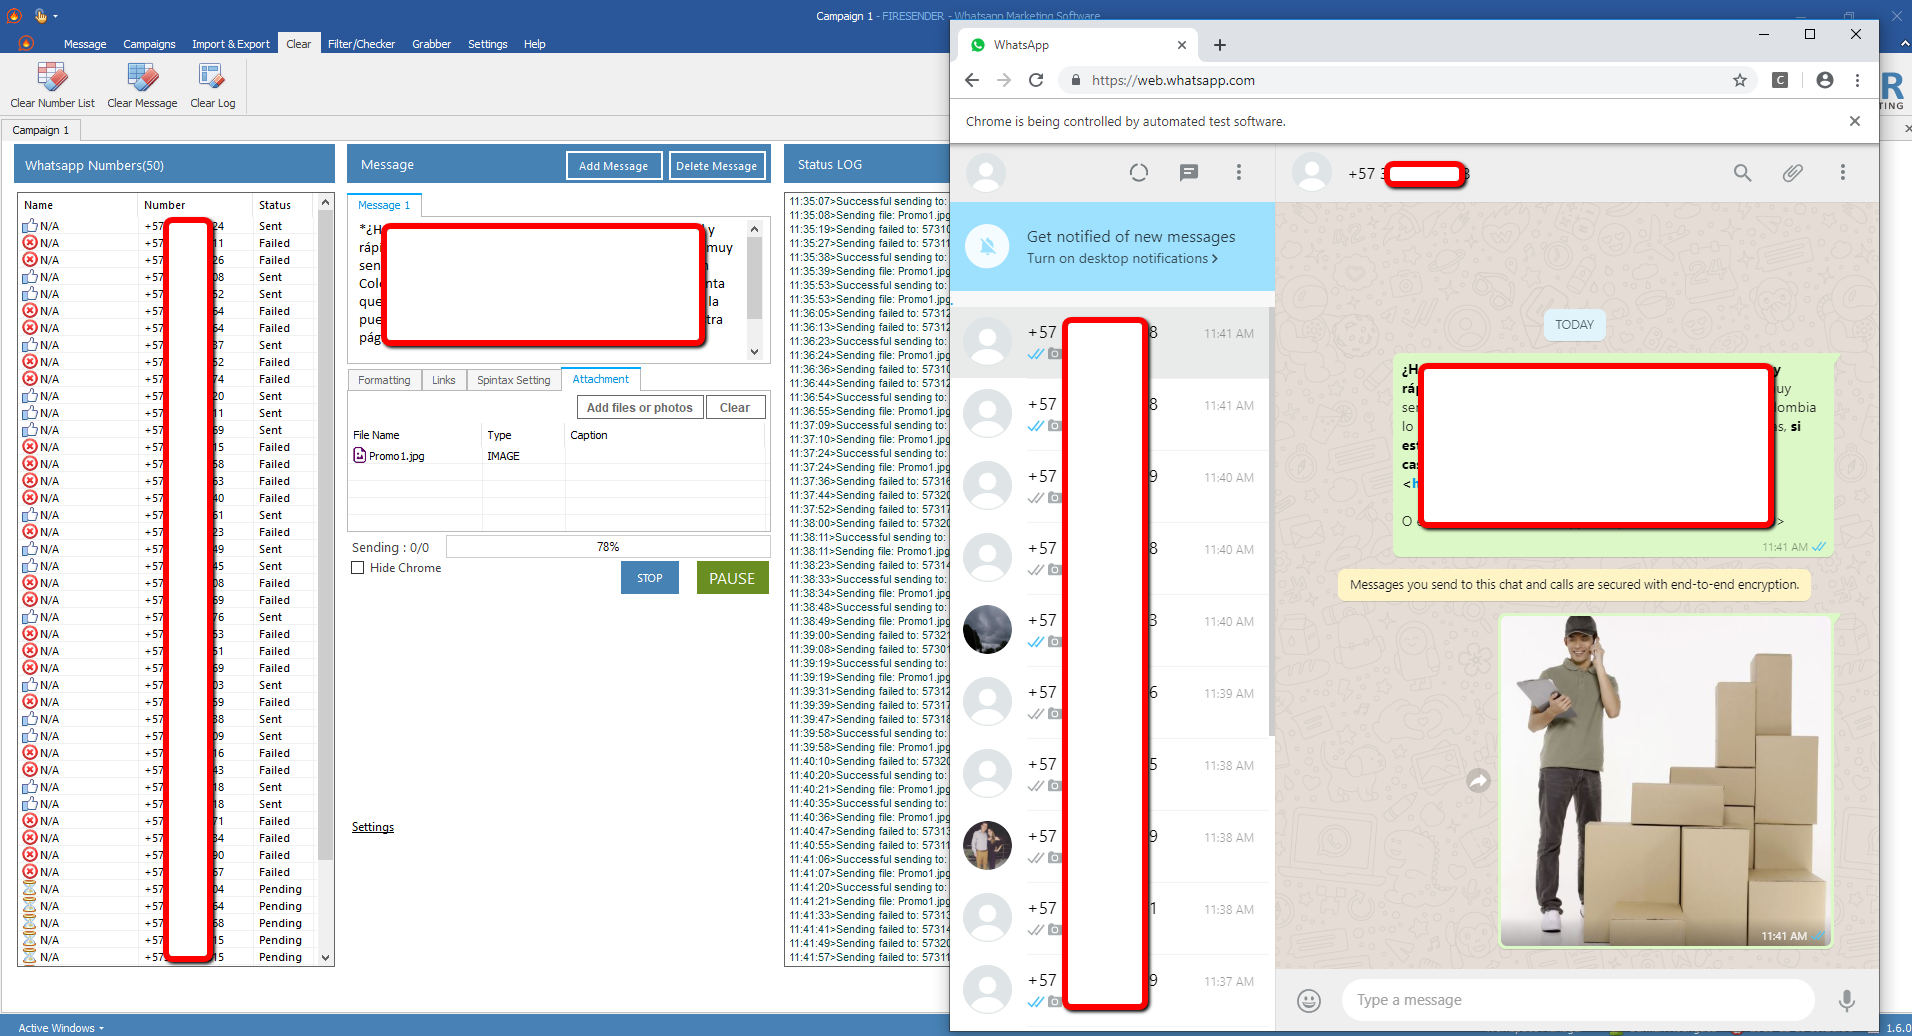Switch to the Links tab
1912x1036 pixels.
(x=444, y=380)
